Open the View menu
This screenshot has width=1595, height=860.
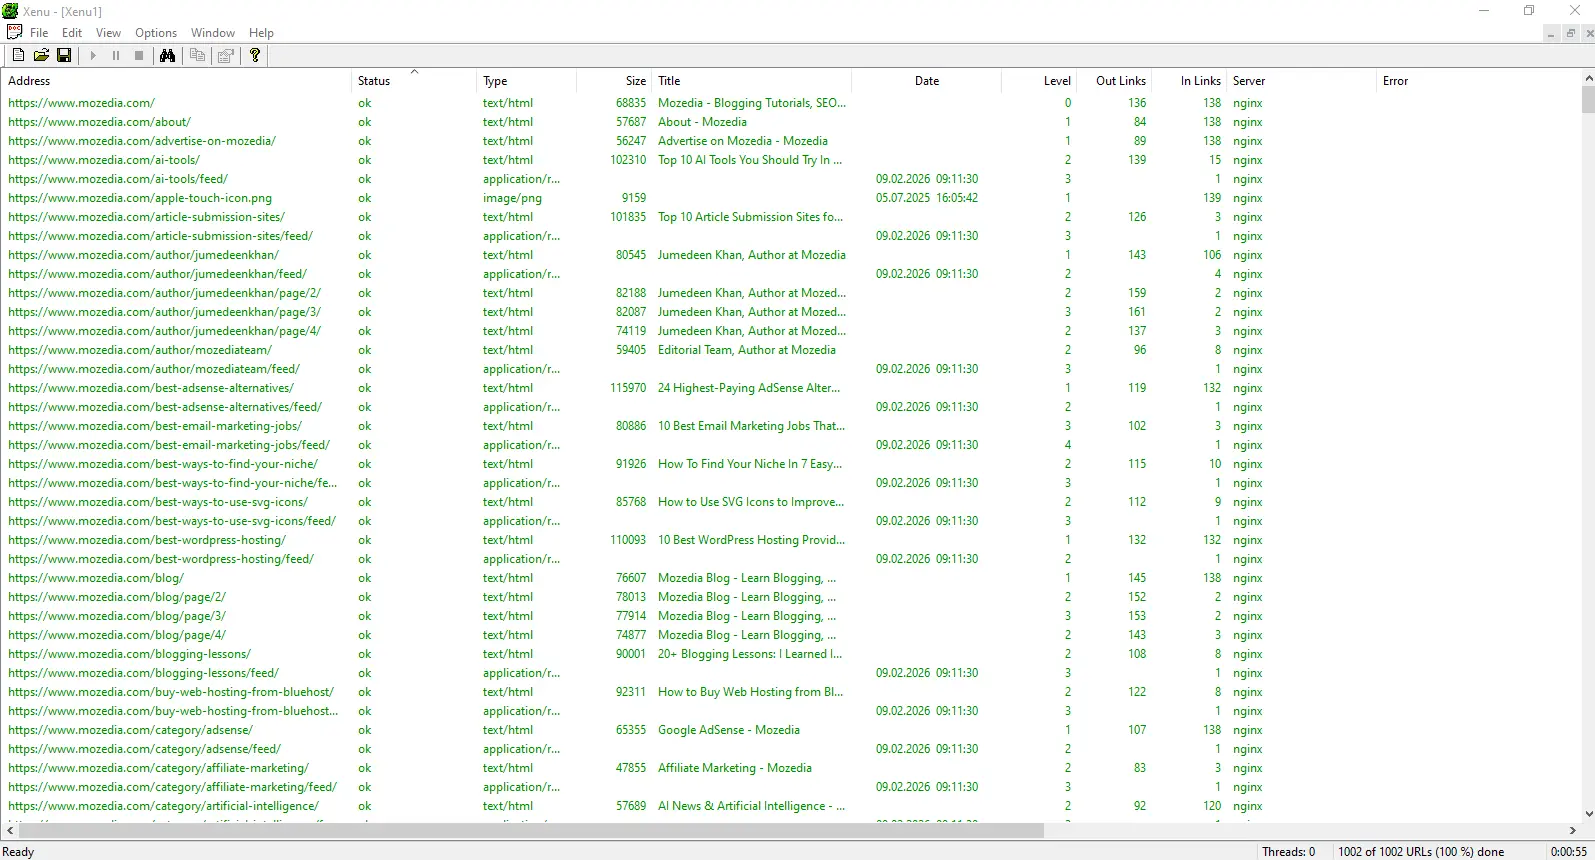(108, 33)
